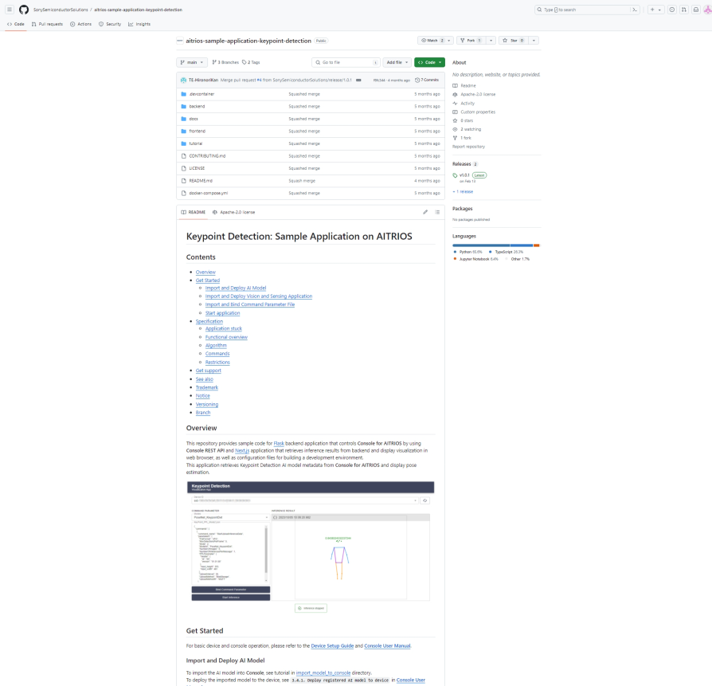Open Custom properties in About
This screenshot has height=686, width=712.
pos(478,112)
